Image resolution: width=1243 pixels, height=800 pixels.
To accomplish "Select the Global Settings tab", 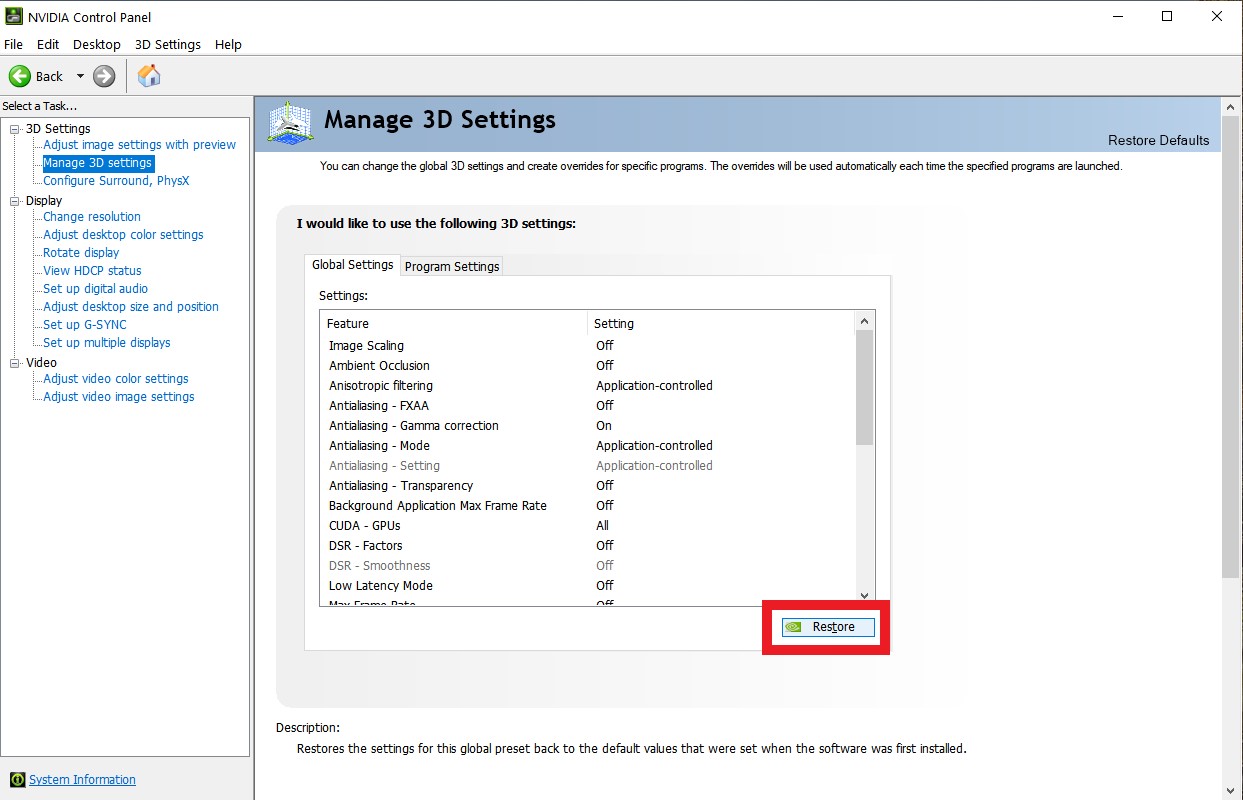I will (x=352, y=265).
